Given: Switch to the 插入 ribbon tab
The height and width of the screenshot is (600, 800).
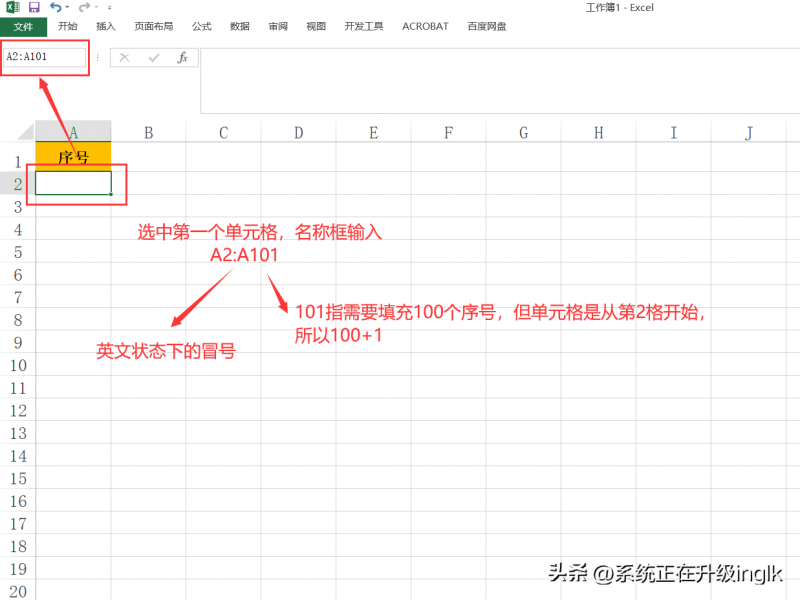Looking at the screenshot, I should click(x=106, y=26).
